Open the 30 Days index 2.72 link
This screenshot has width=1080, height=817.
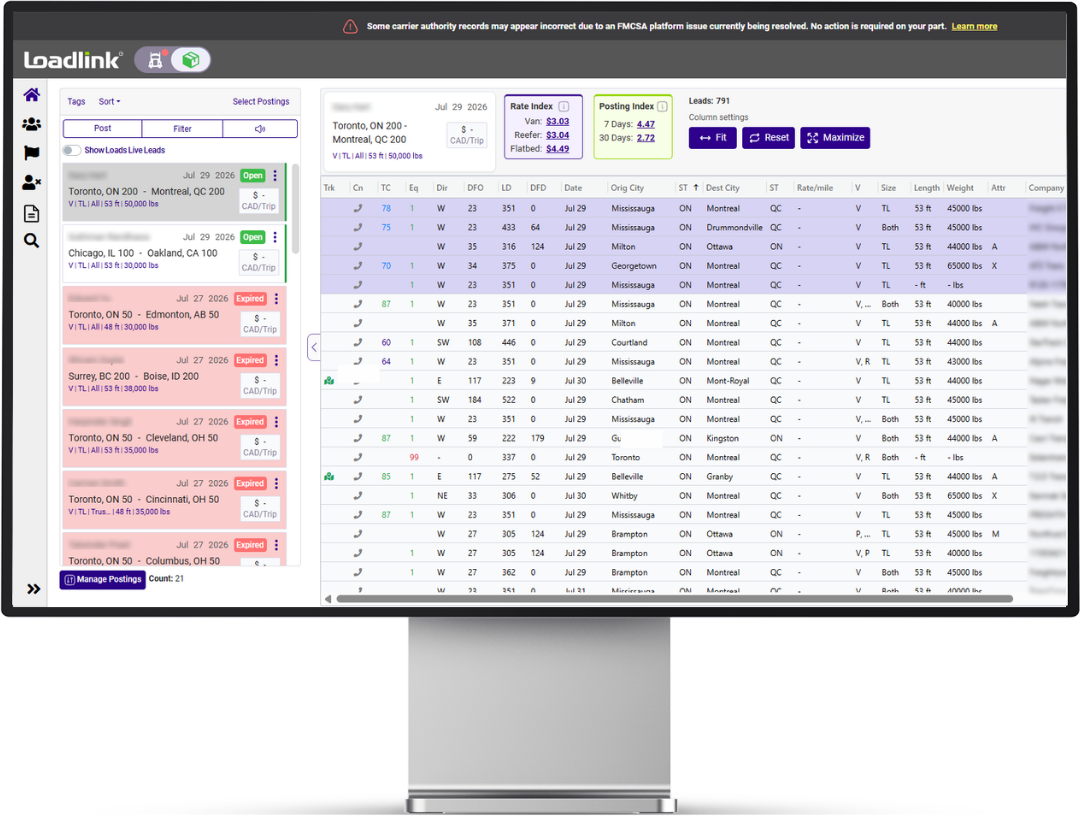coord(645,138)
